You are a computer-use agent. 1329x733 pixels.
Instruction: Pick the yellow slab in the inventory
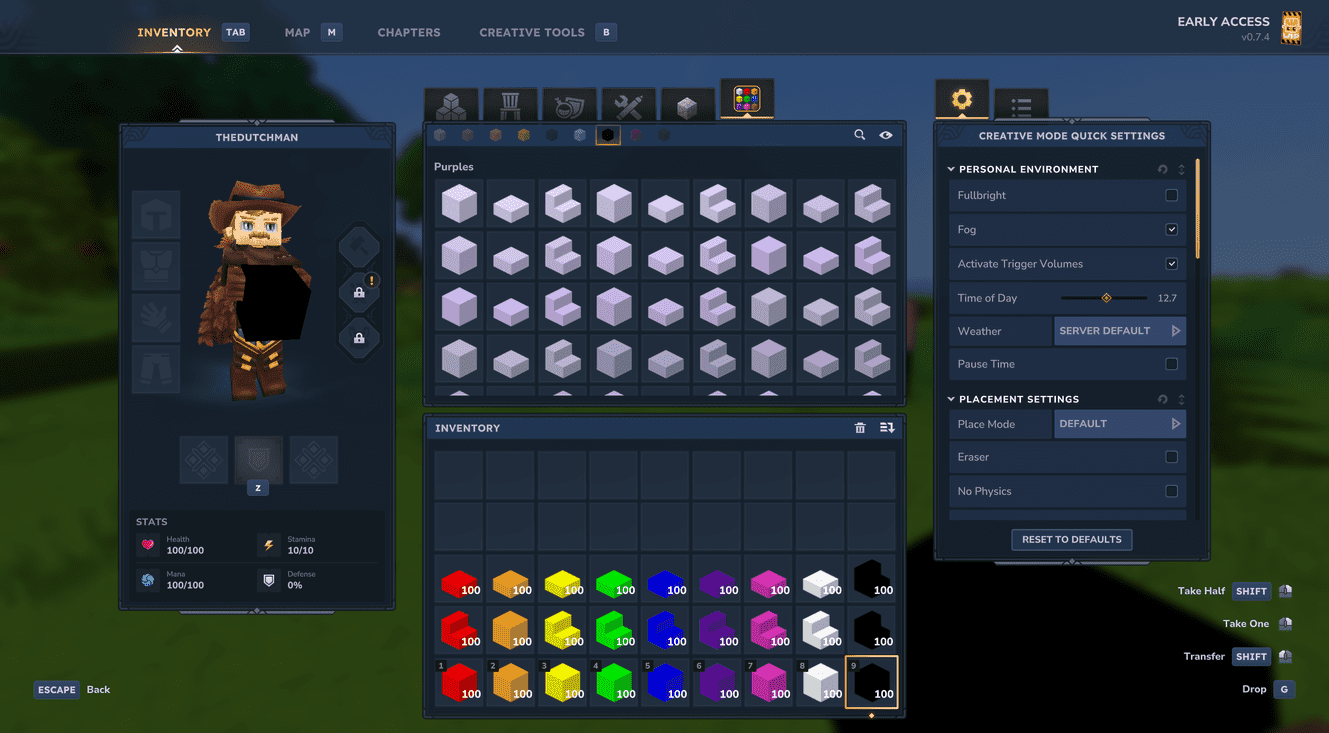click(x=563, y=579)
